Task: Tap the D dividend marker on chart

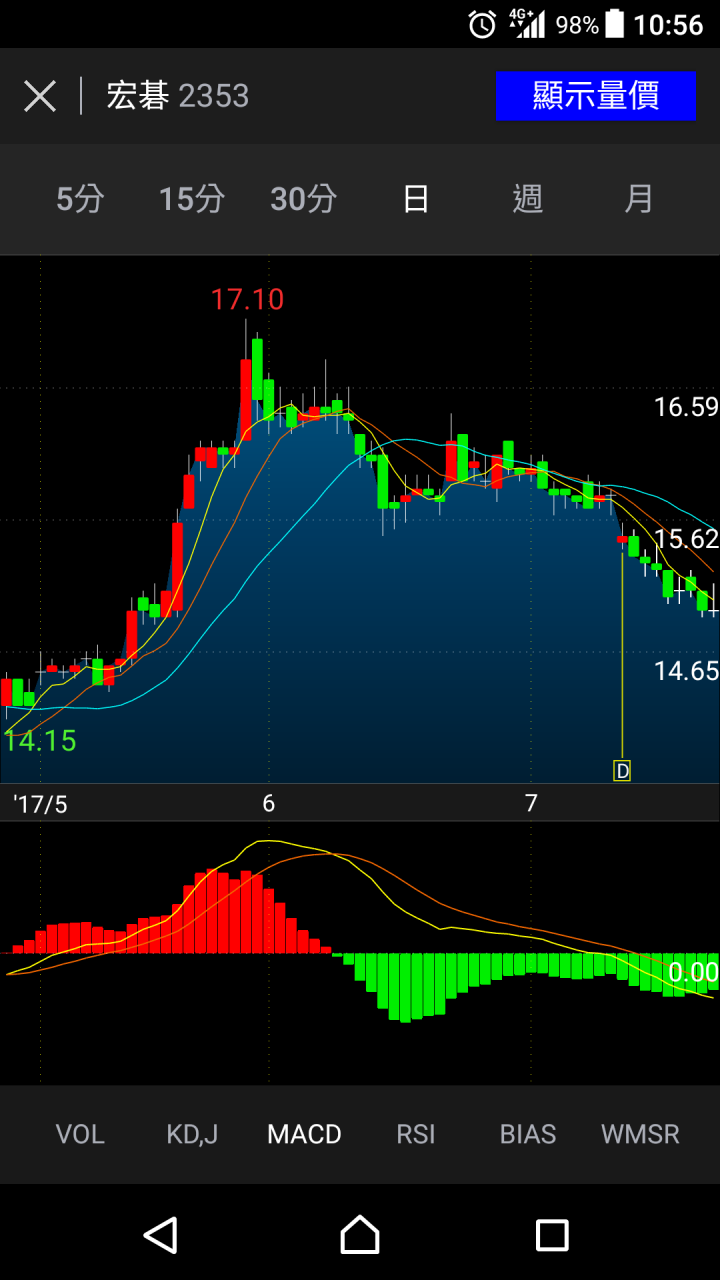Action: click(622, 771)
